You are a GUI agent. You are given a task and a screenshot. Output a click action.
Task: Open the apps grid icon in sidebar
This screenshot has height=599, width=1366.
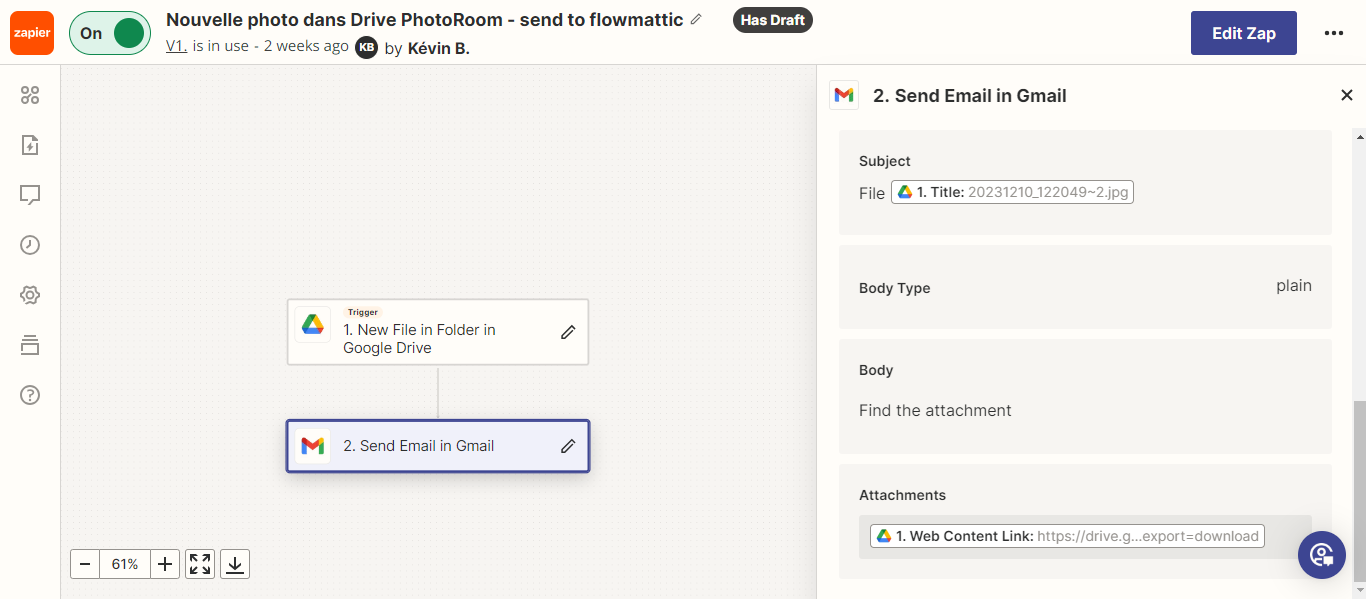click(30, 95)
